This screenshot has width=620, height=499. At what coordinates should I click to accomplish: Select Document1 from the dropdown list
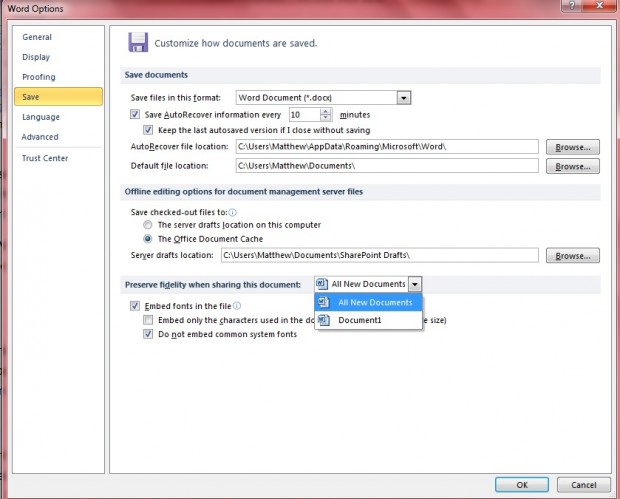tap(360, 320)
